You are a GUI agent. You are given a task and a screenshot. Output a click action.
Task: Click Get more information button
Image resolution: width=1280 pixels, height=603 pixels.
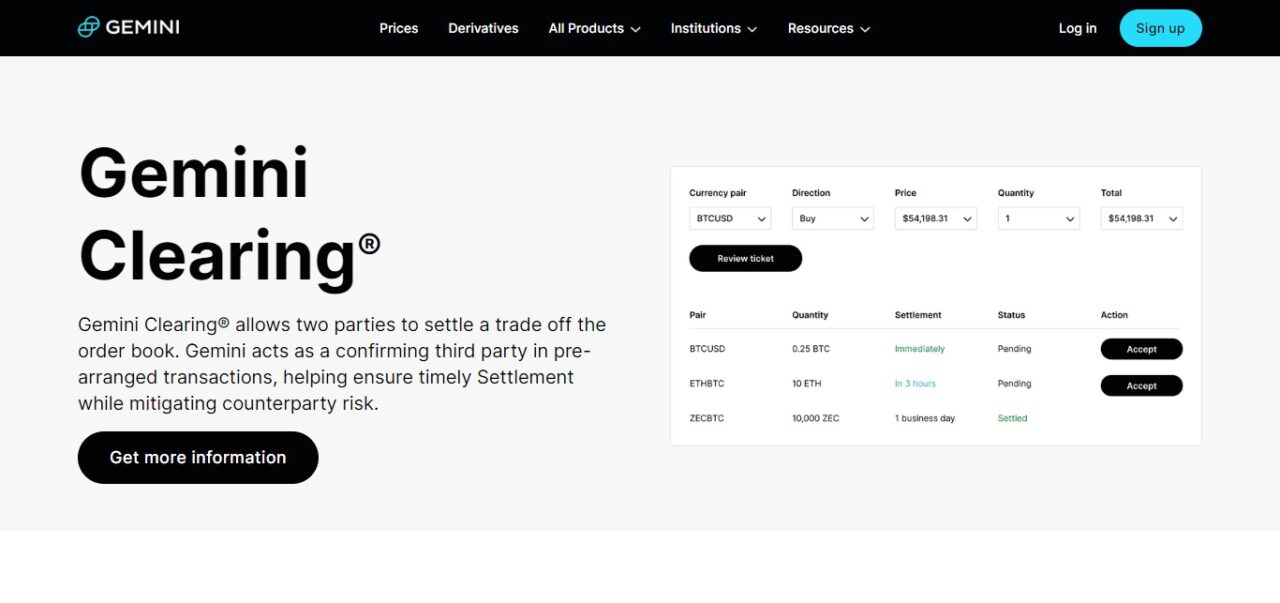198,457
